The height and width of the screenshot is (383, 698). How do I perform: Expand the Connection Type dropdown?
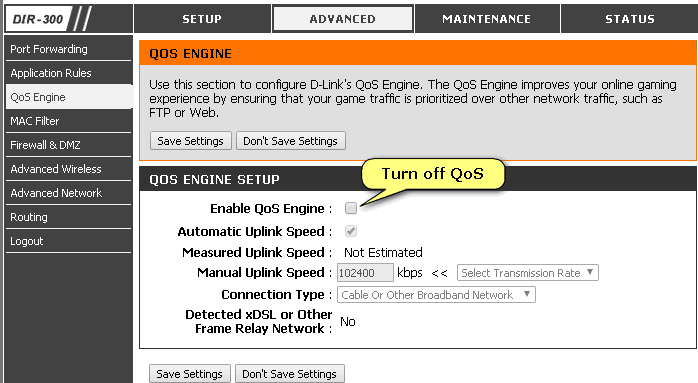(436, 295)
